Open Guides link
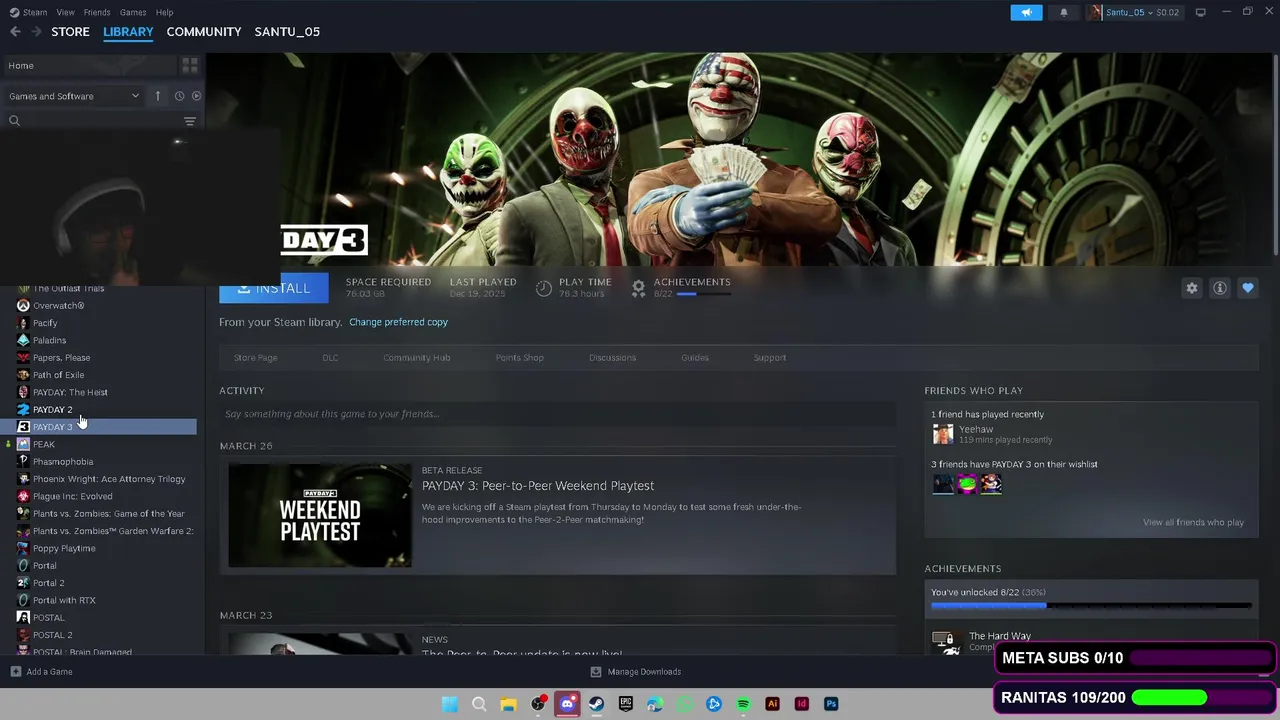Image resolution: width=1280 pixels, height=720 pixels. pos(695,357)
